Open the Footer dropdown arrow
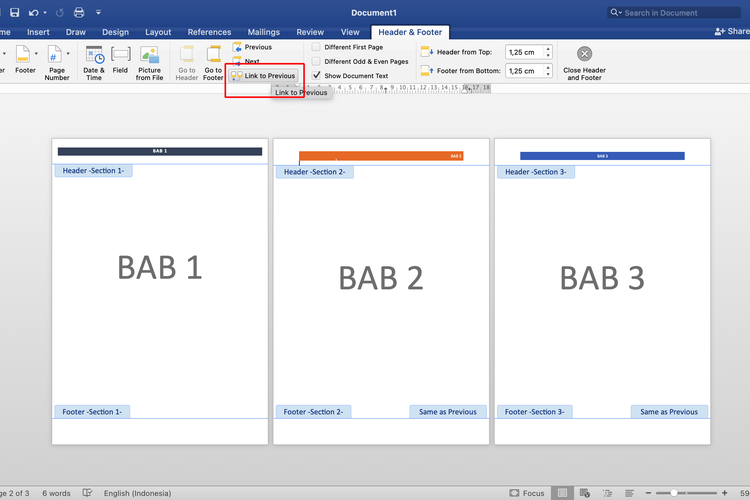The width and height of the screenshot is (750, 500). pyautogui.click(x=36, y=54)
